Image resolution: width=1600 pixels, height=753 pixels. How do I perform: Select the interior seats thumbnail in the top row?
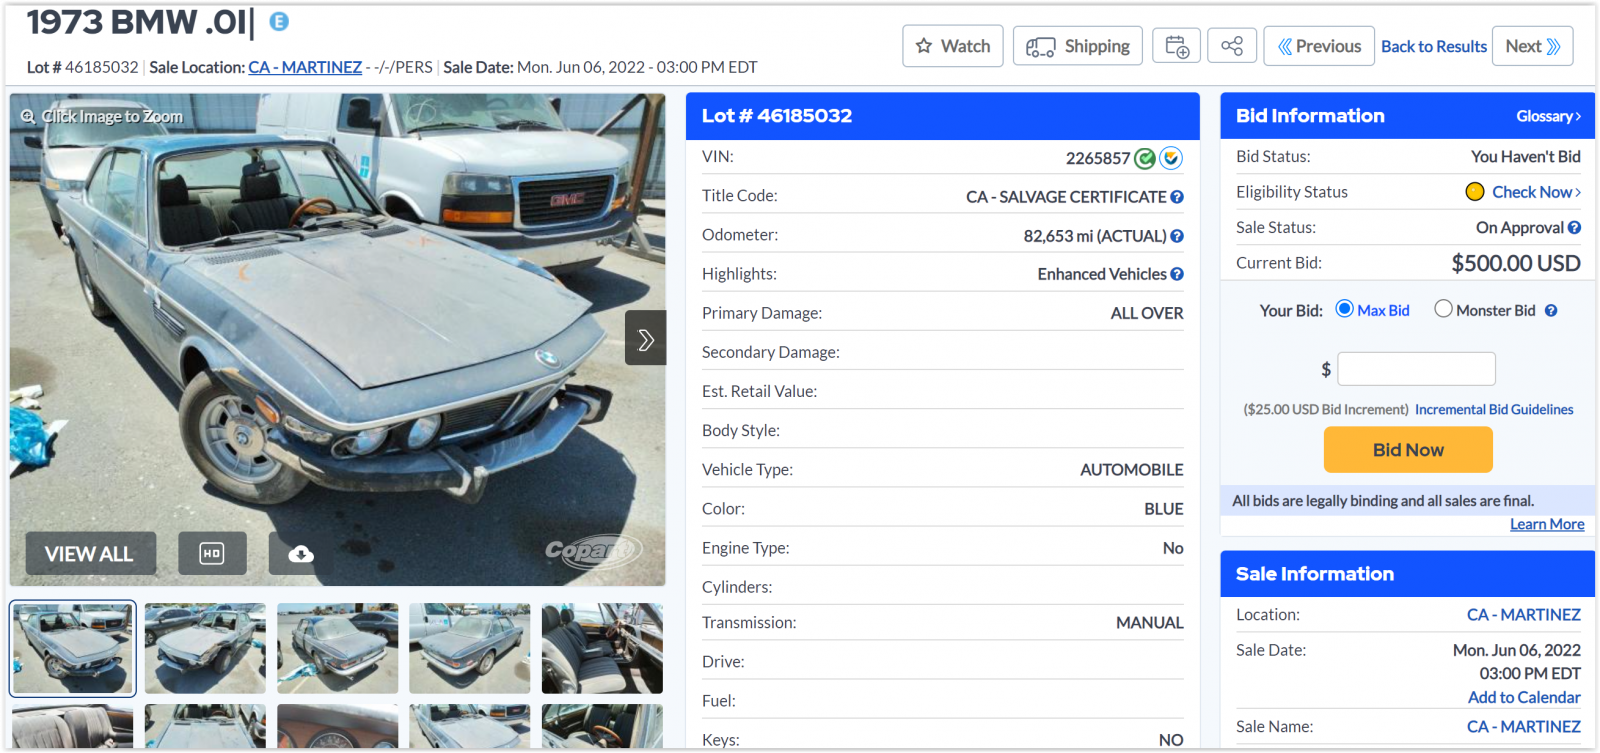pyautogui.click(x=602, y=648)
